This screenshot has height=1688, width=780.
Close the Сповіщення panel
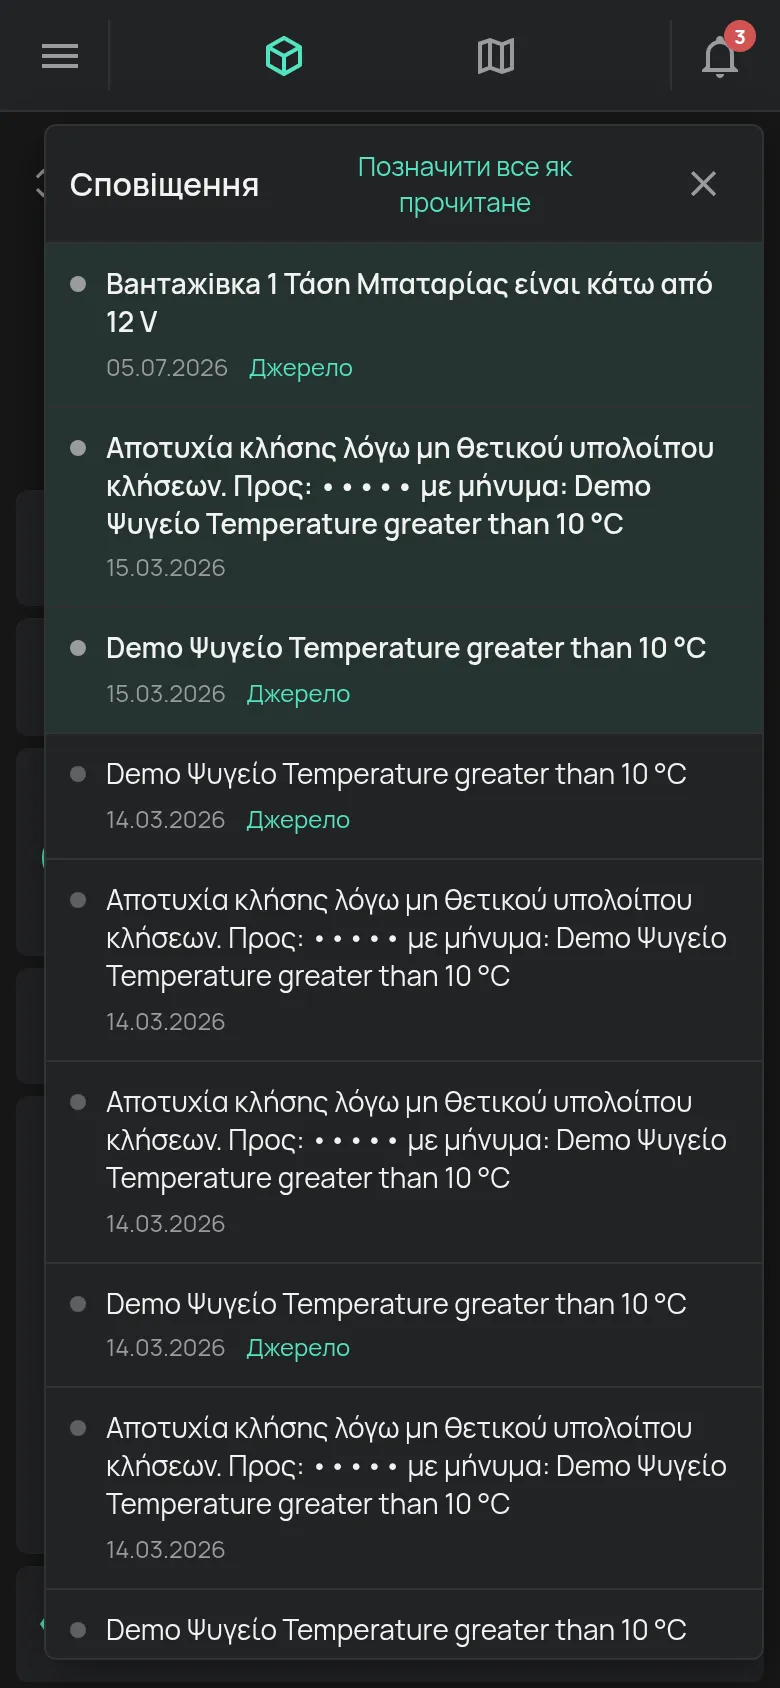tap(704, 184)
